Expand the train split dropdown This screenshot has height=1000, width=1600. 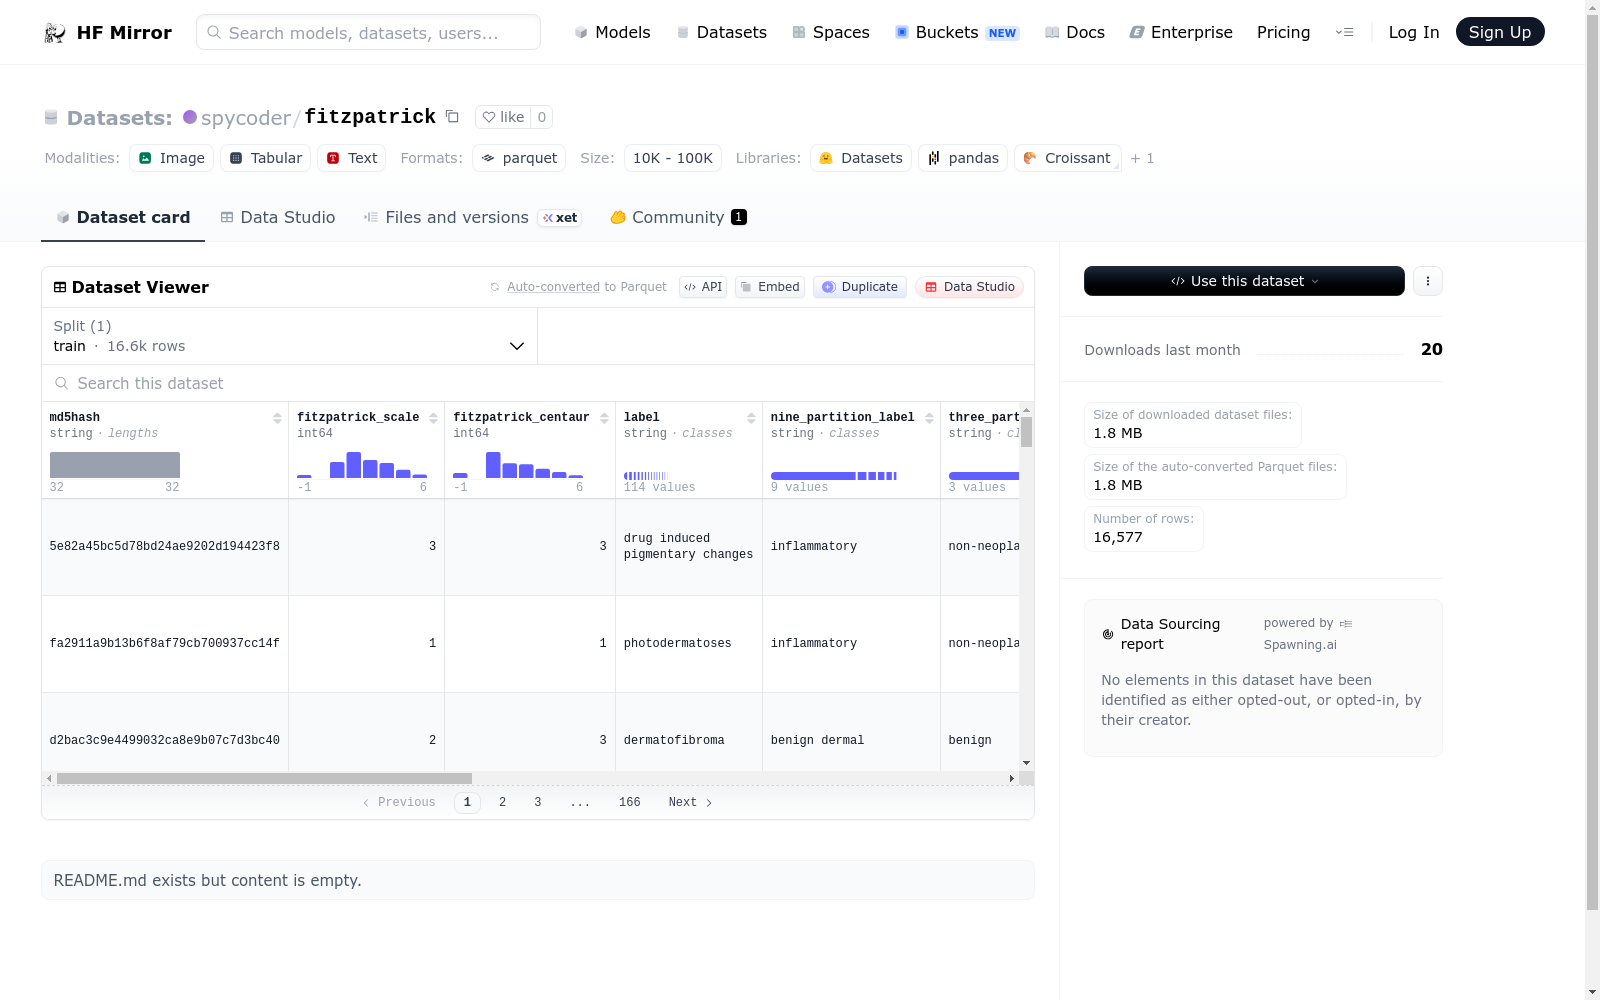click(x=290, y=336)
